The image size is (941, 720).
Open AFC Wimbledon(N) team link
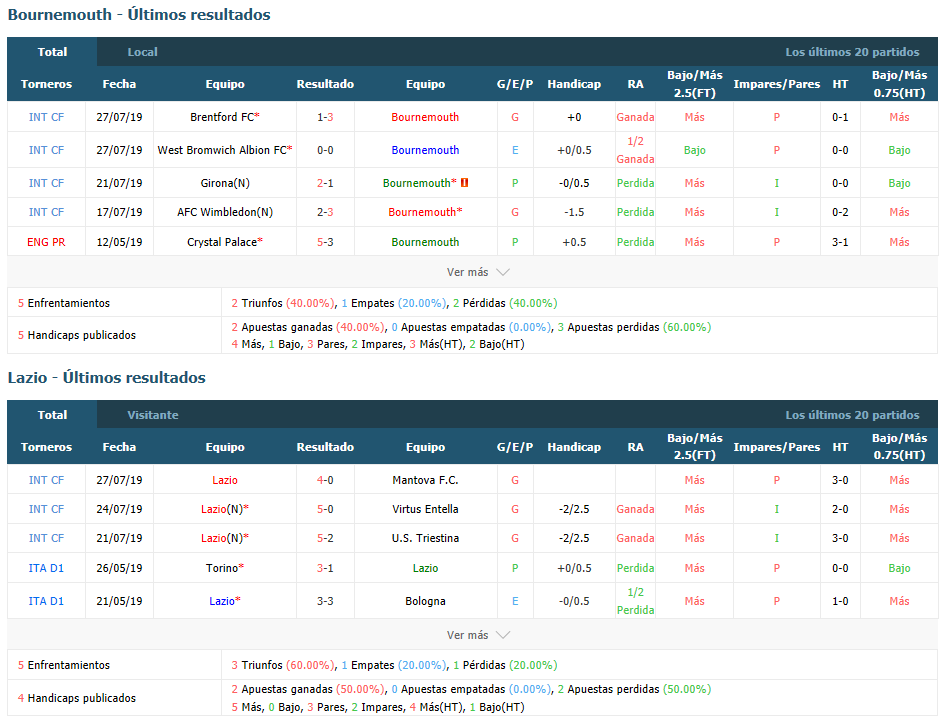224,212
